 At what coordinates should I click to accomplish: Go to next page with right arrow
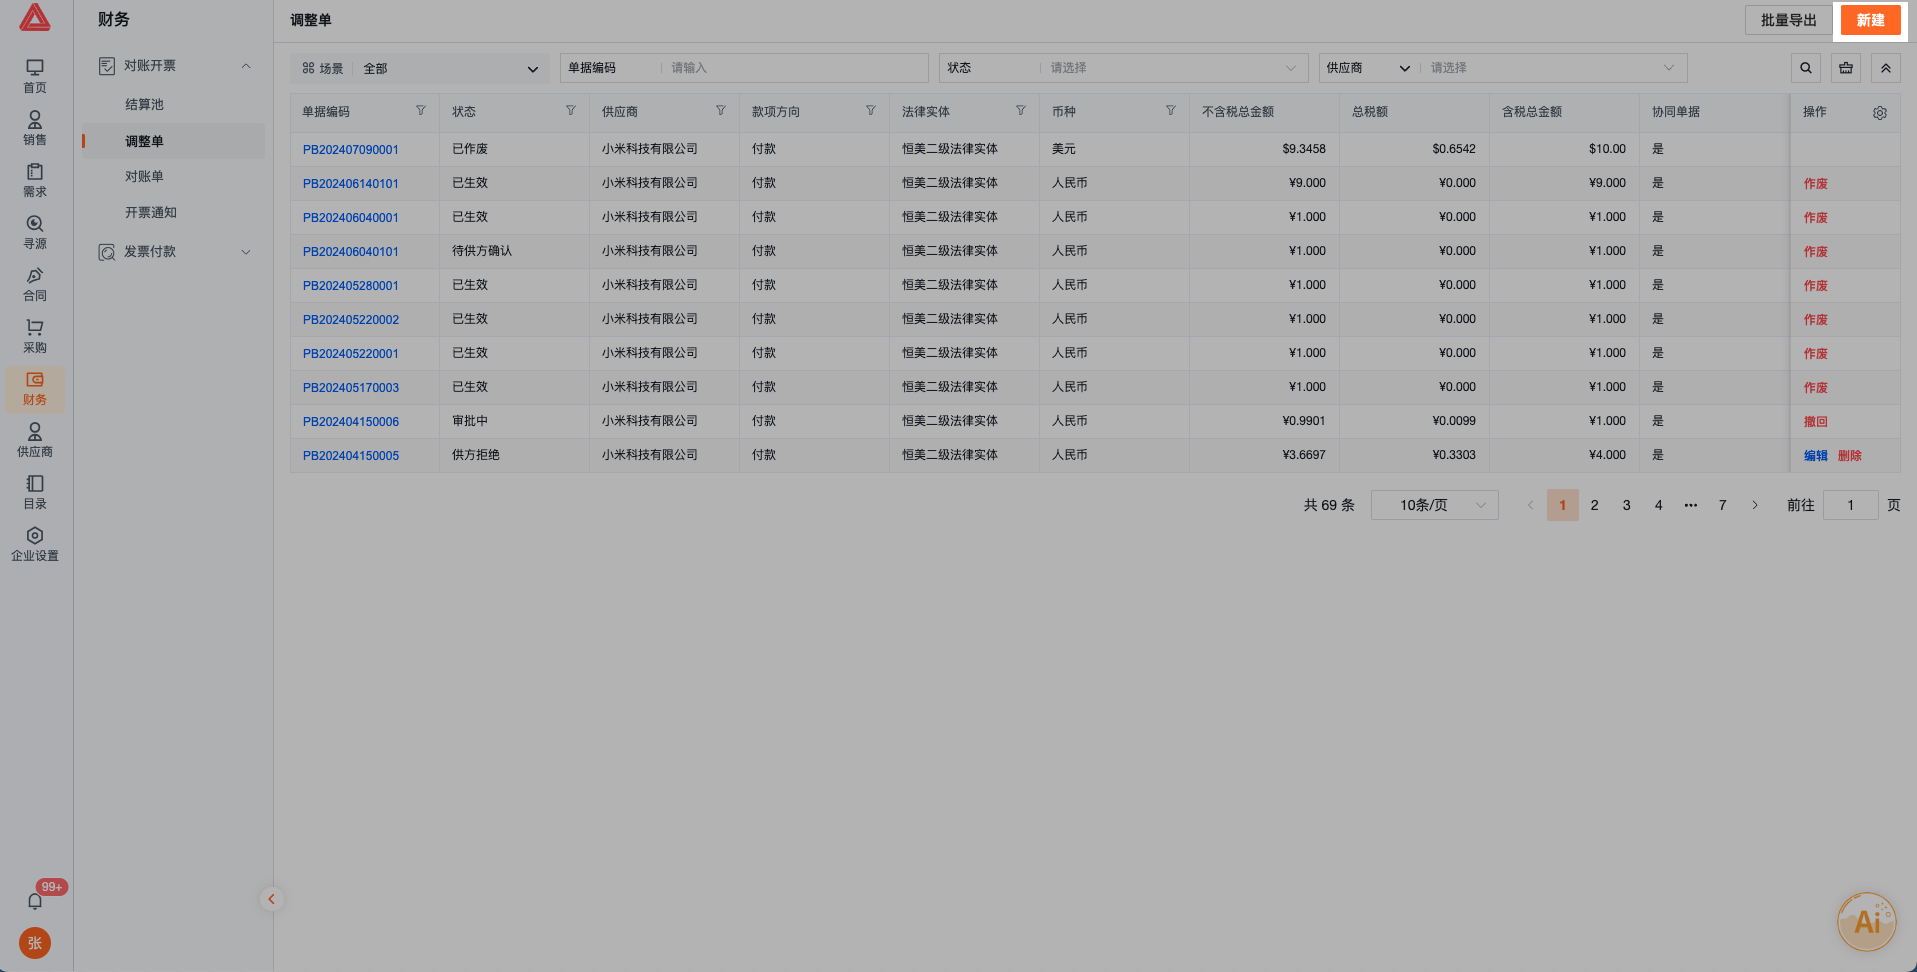1754,505
